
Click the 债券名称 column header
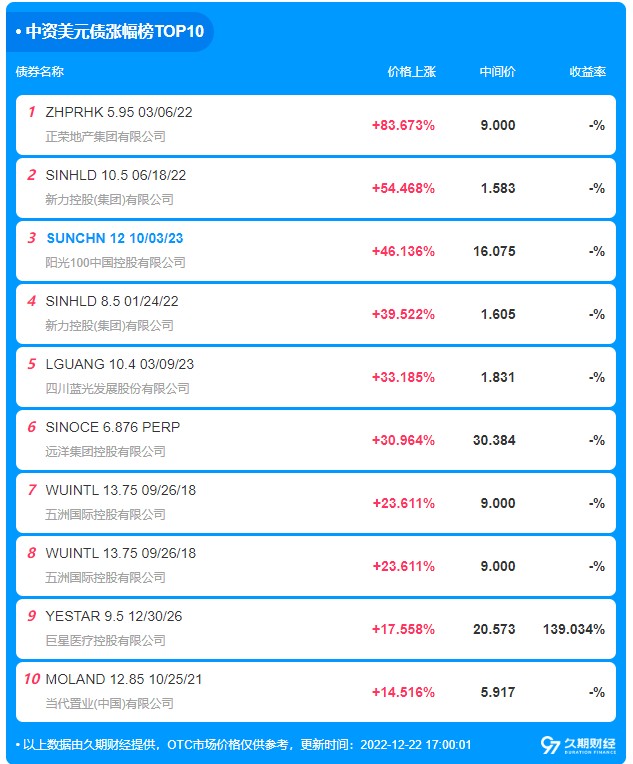pyautogui.click(x=39, y=72)
